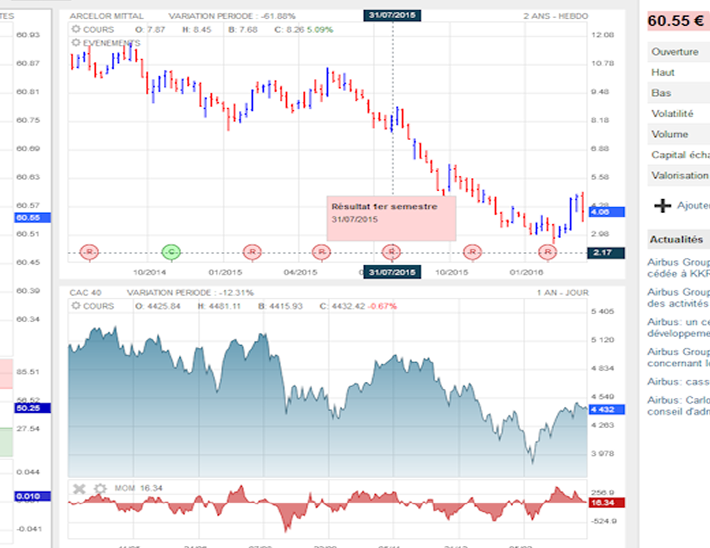This screenshot has width=710, height=548.
Task: Open the news link 'Airbus Group des activités'
Action: 678,298
